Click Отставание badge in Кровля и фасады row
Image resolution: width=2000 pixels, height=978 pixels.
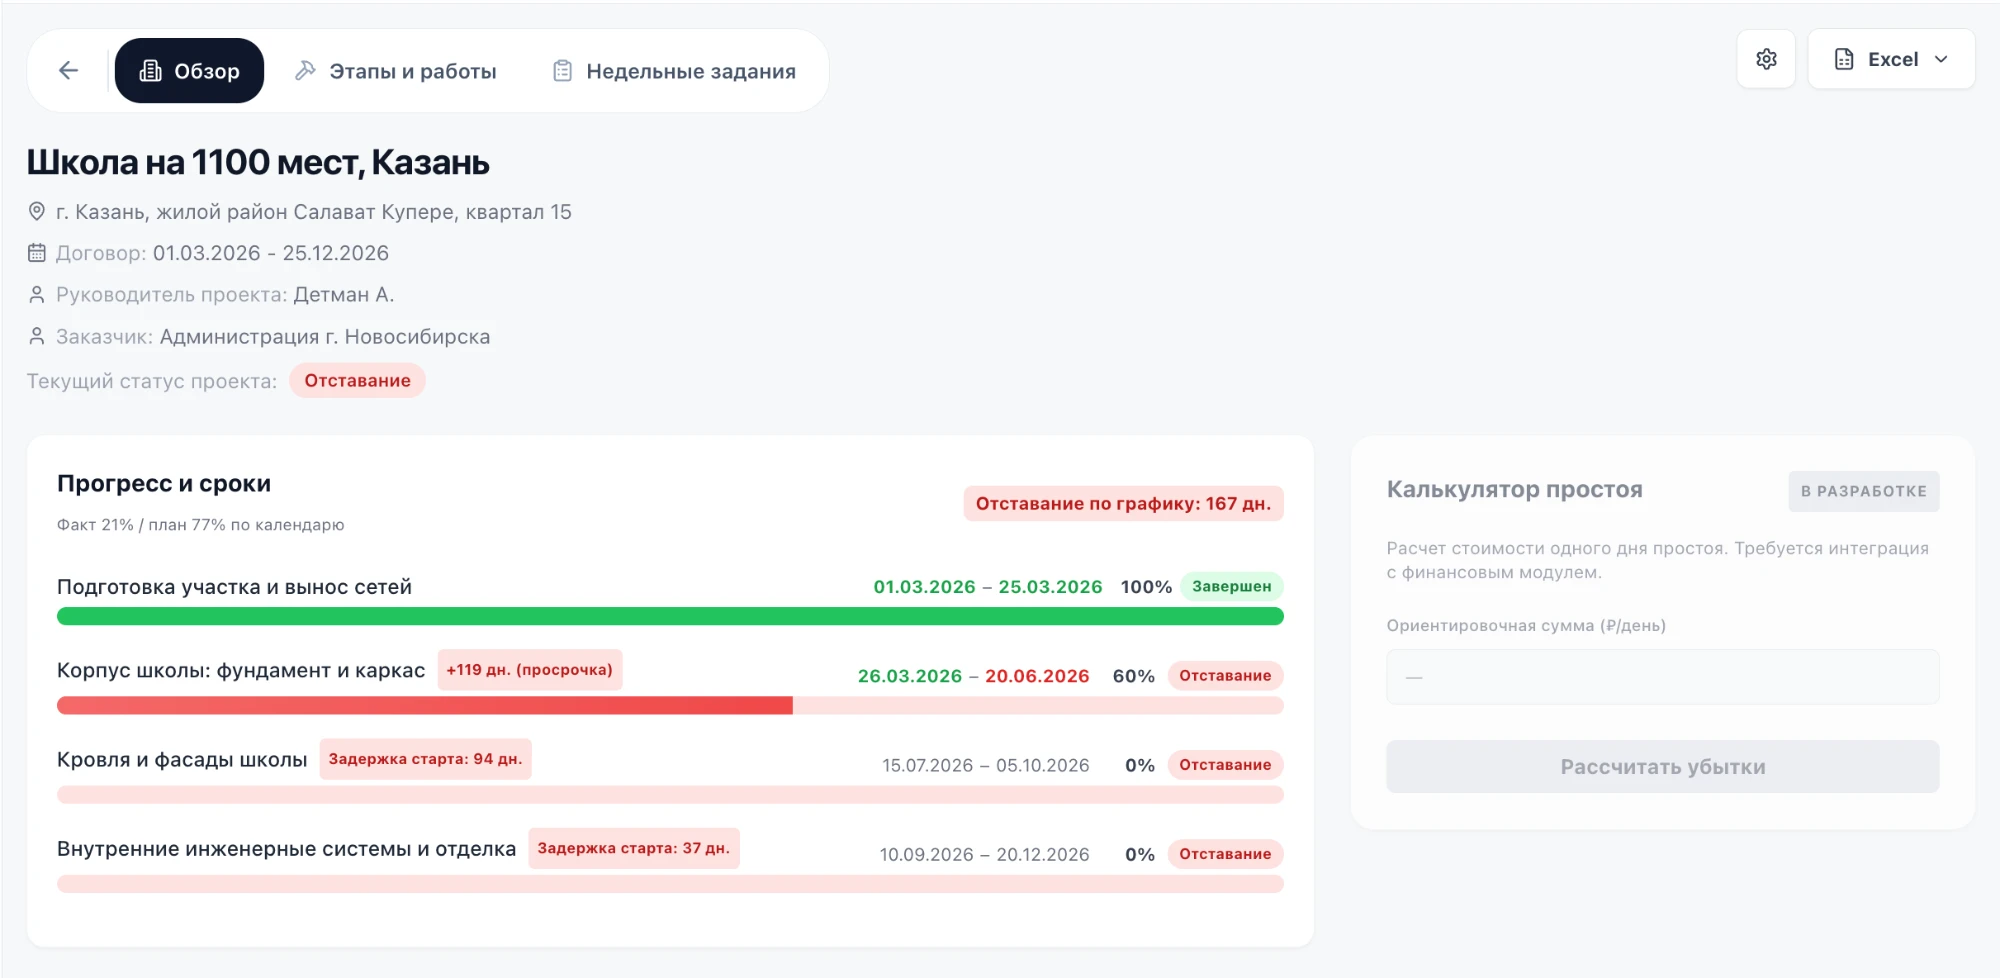1225,765
